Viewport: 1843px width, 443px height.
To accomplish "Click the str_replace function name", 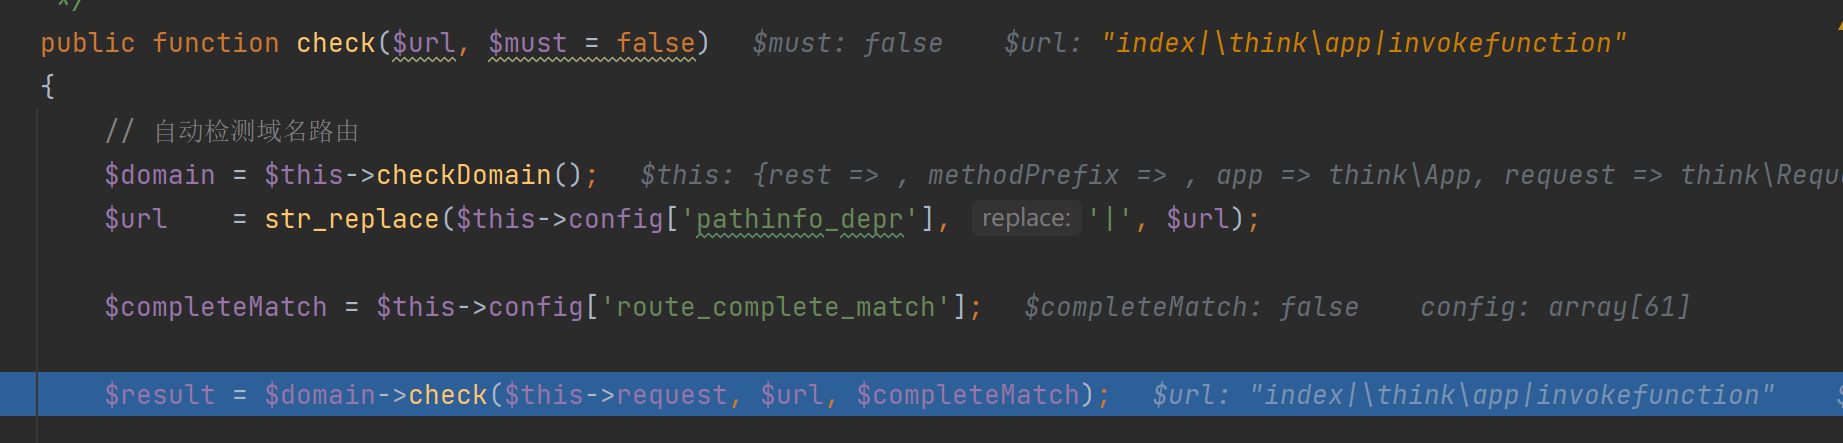I will 351,219.
